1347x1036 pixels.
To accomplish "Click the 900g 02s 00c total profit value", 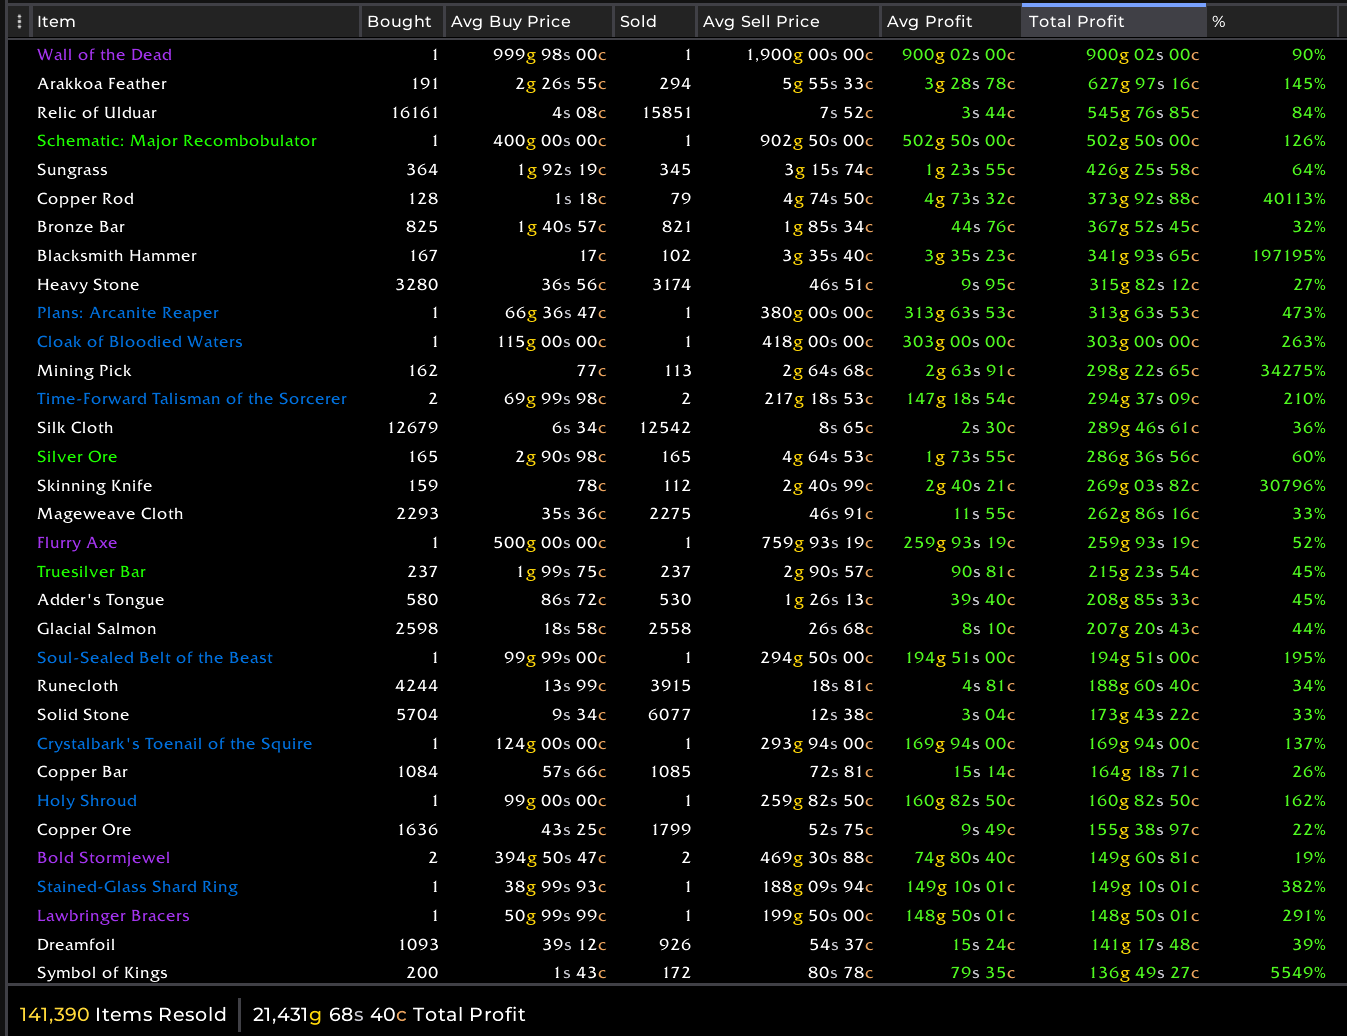I will click(1143, 55).
